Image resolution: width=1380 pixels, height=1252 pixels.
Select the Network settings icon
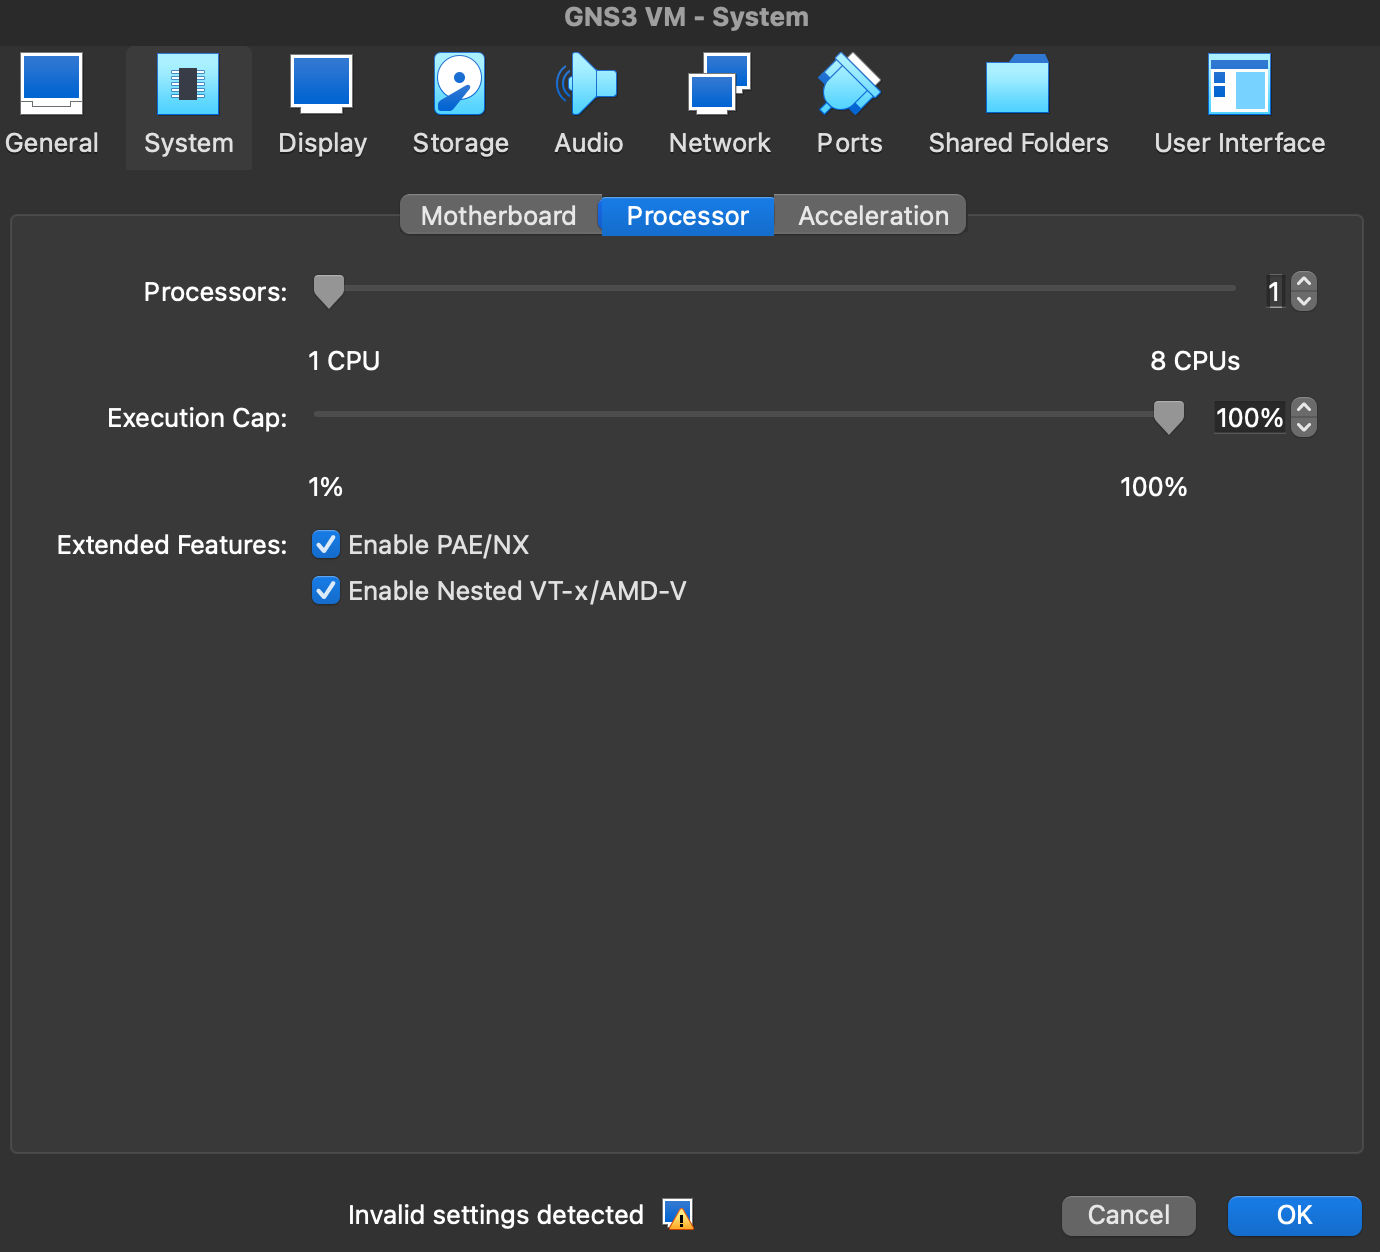[719, 100]
